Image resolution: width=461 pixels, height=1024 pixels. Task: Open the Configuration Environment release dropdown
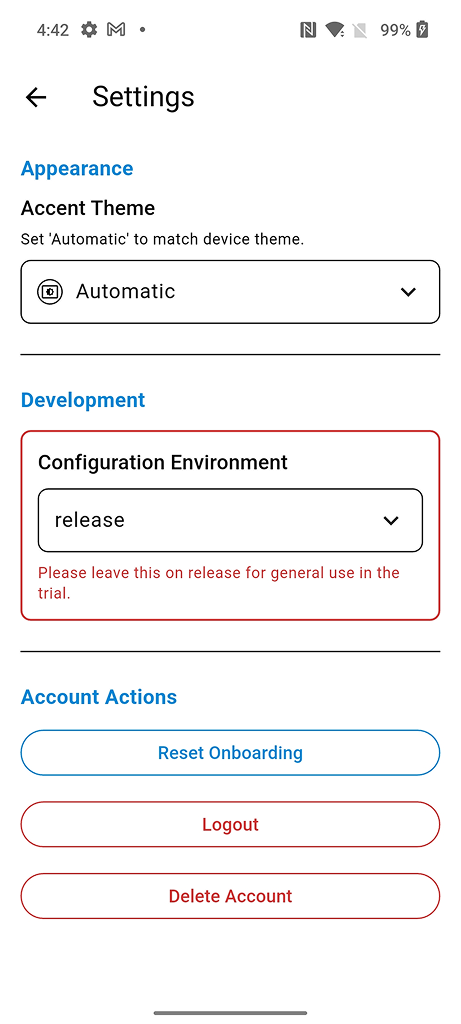(x=230, y=520)
